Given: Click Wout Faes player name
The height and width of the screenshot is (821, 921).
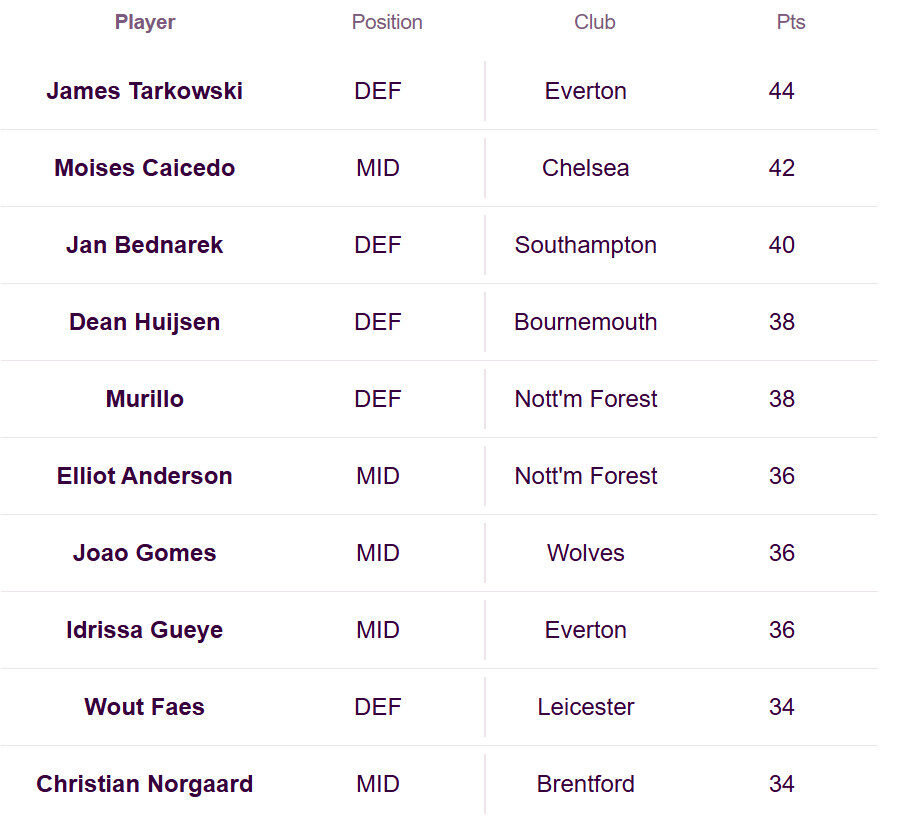Looking at the screenshot, I should pyautogui.click(x=144, y=707).
